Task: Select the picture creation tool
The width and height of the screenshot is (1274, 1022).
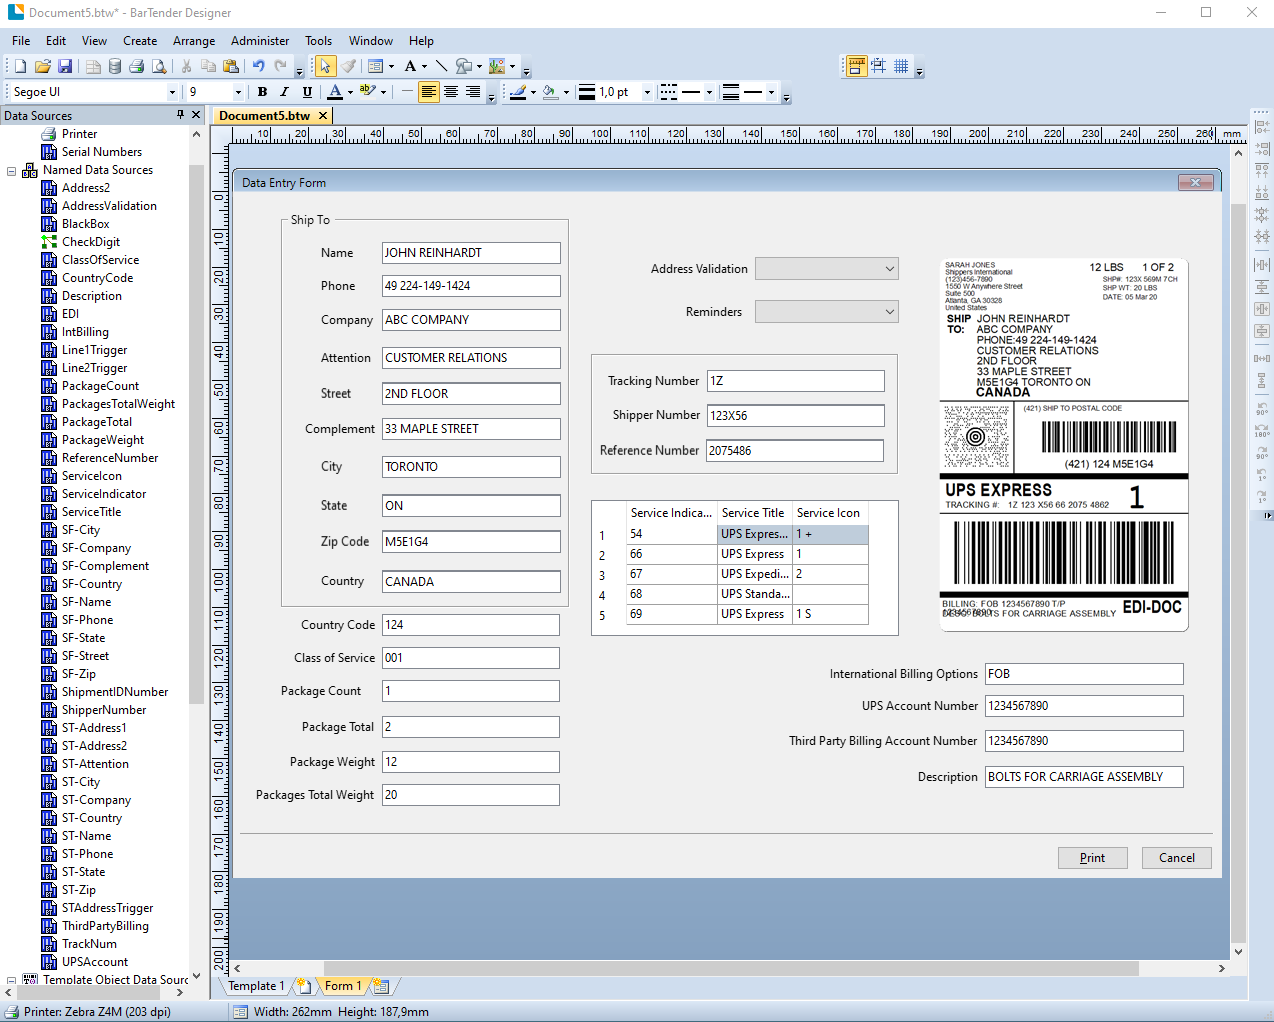Action: (x=497, y=66)
